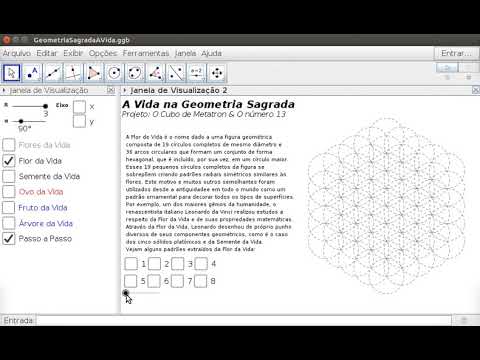Image resolution: width=480 pixels, height=360 pixels.
Task: Enable the Flores da Vida checkbox
Action: (9, 145)
